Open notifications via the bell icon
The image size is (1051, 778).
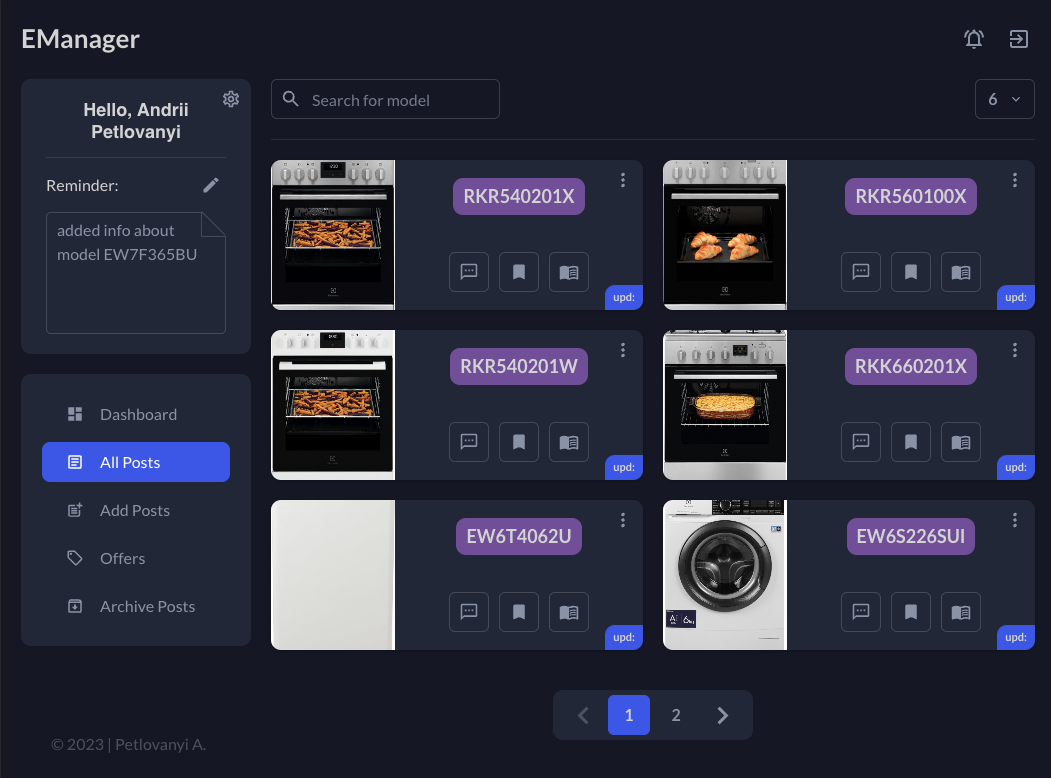[x=974, y=39]
